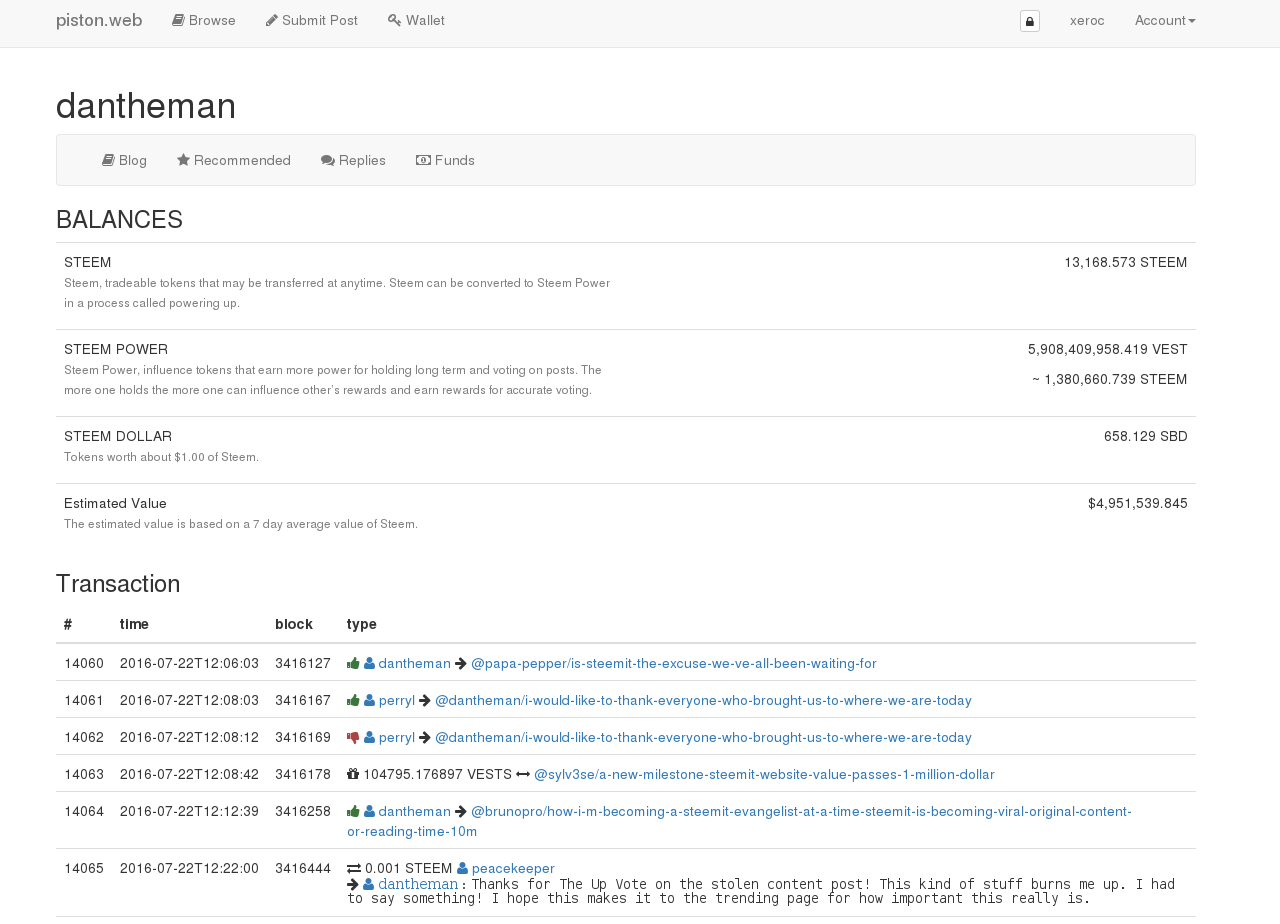
Task: Click the user icon in row 14061
Action: (x=369, y=700)
